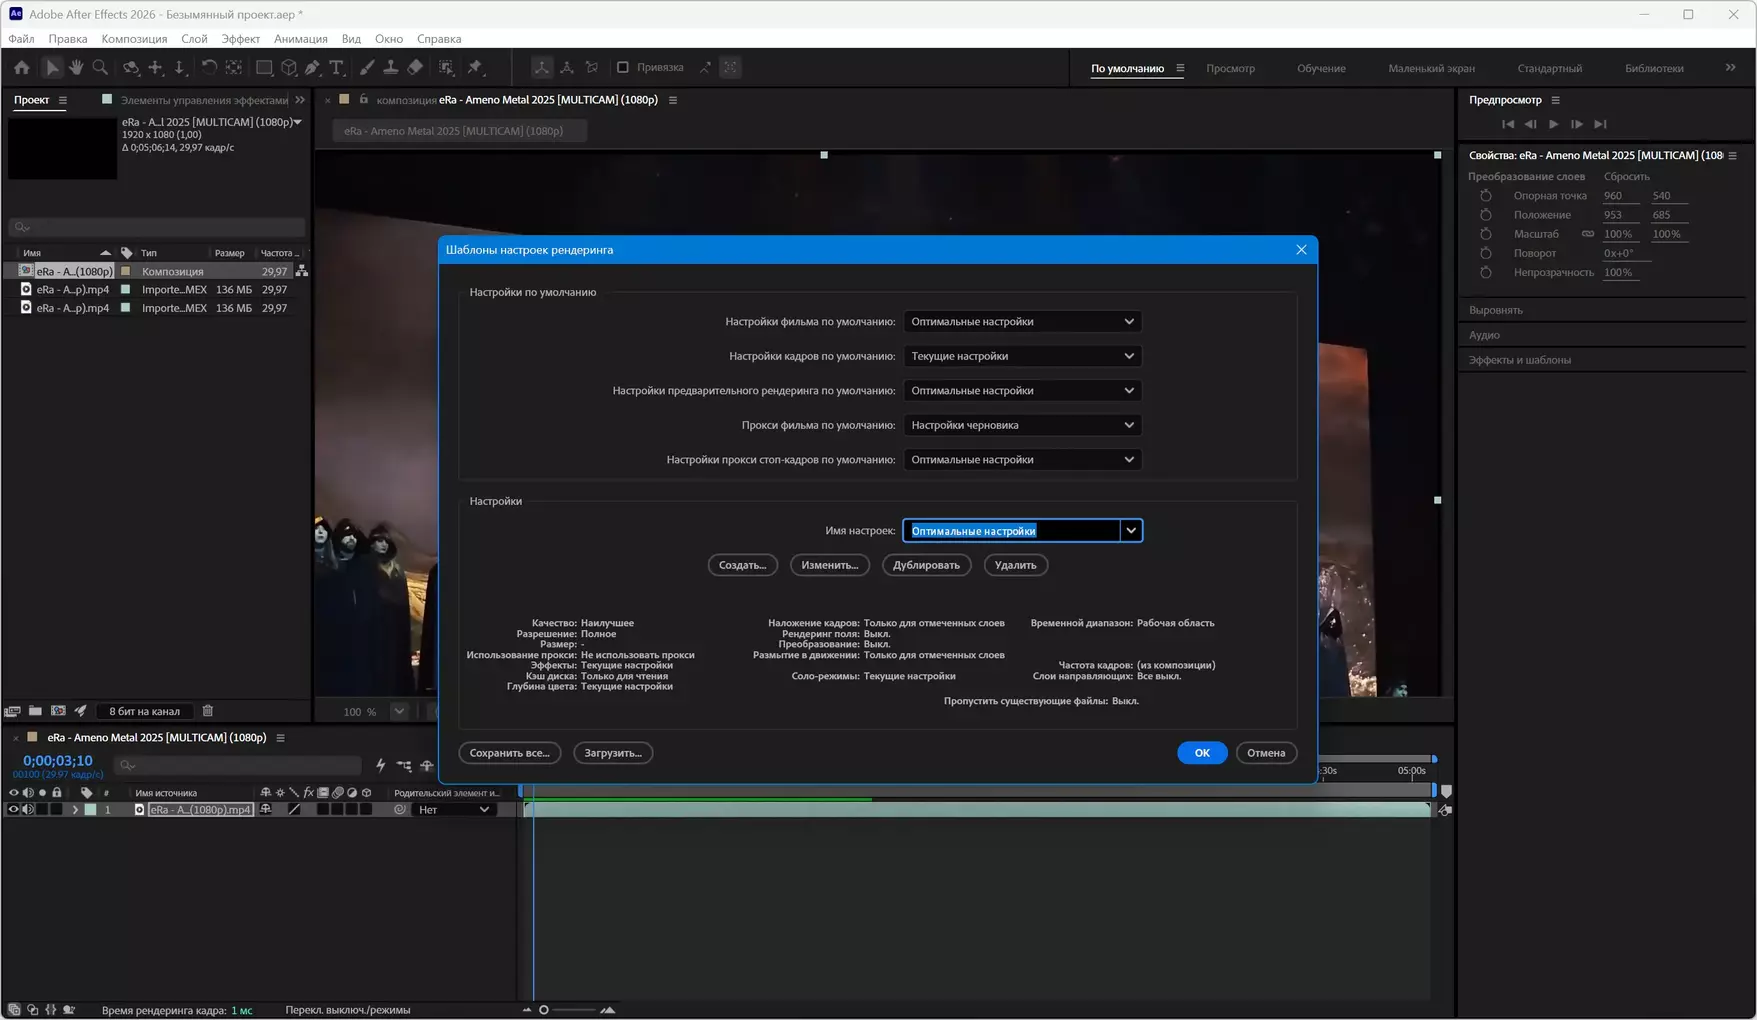Select the Puppet Pin tool
This screenshot has height=1020, width=1757.
click(475, 68)
